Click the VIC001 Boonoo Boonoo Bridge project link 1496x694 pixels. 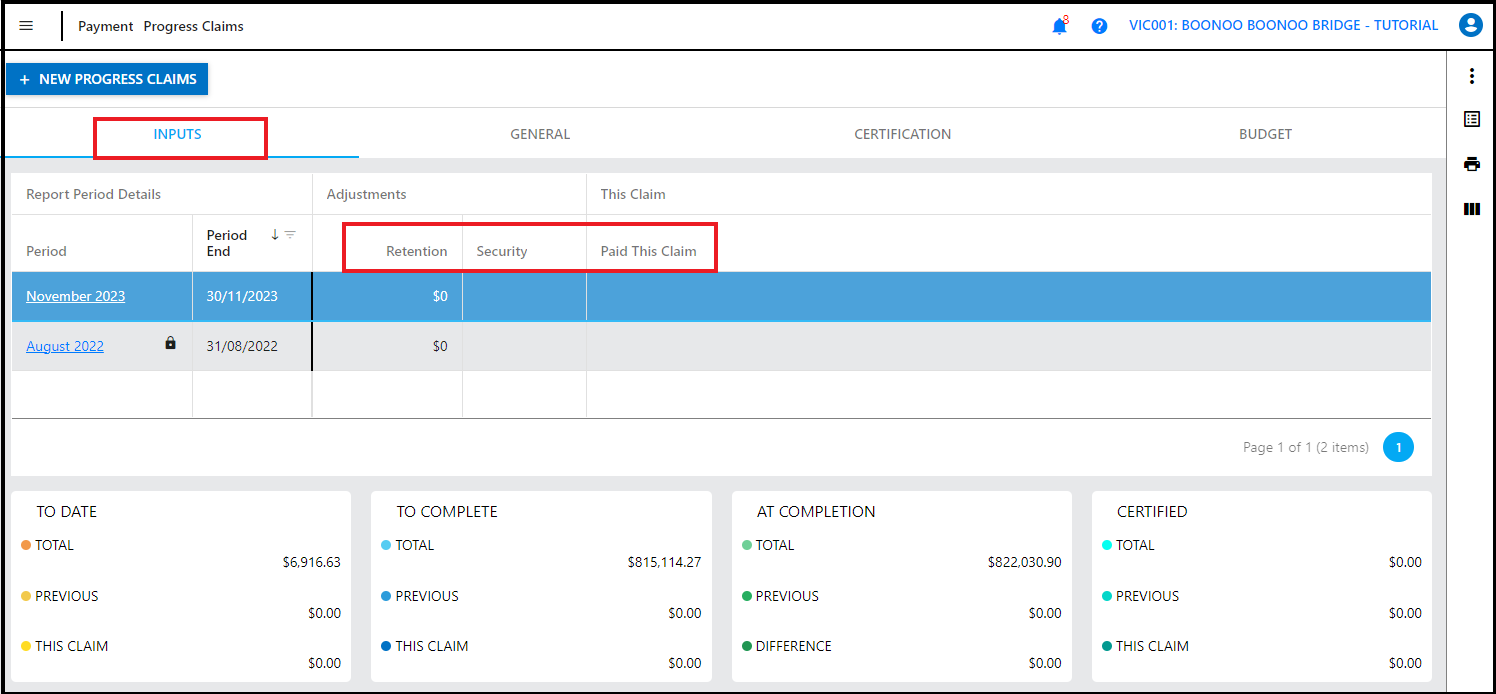click(1283, 25)
